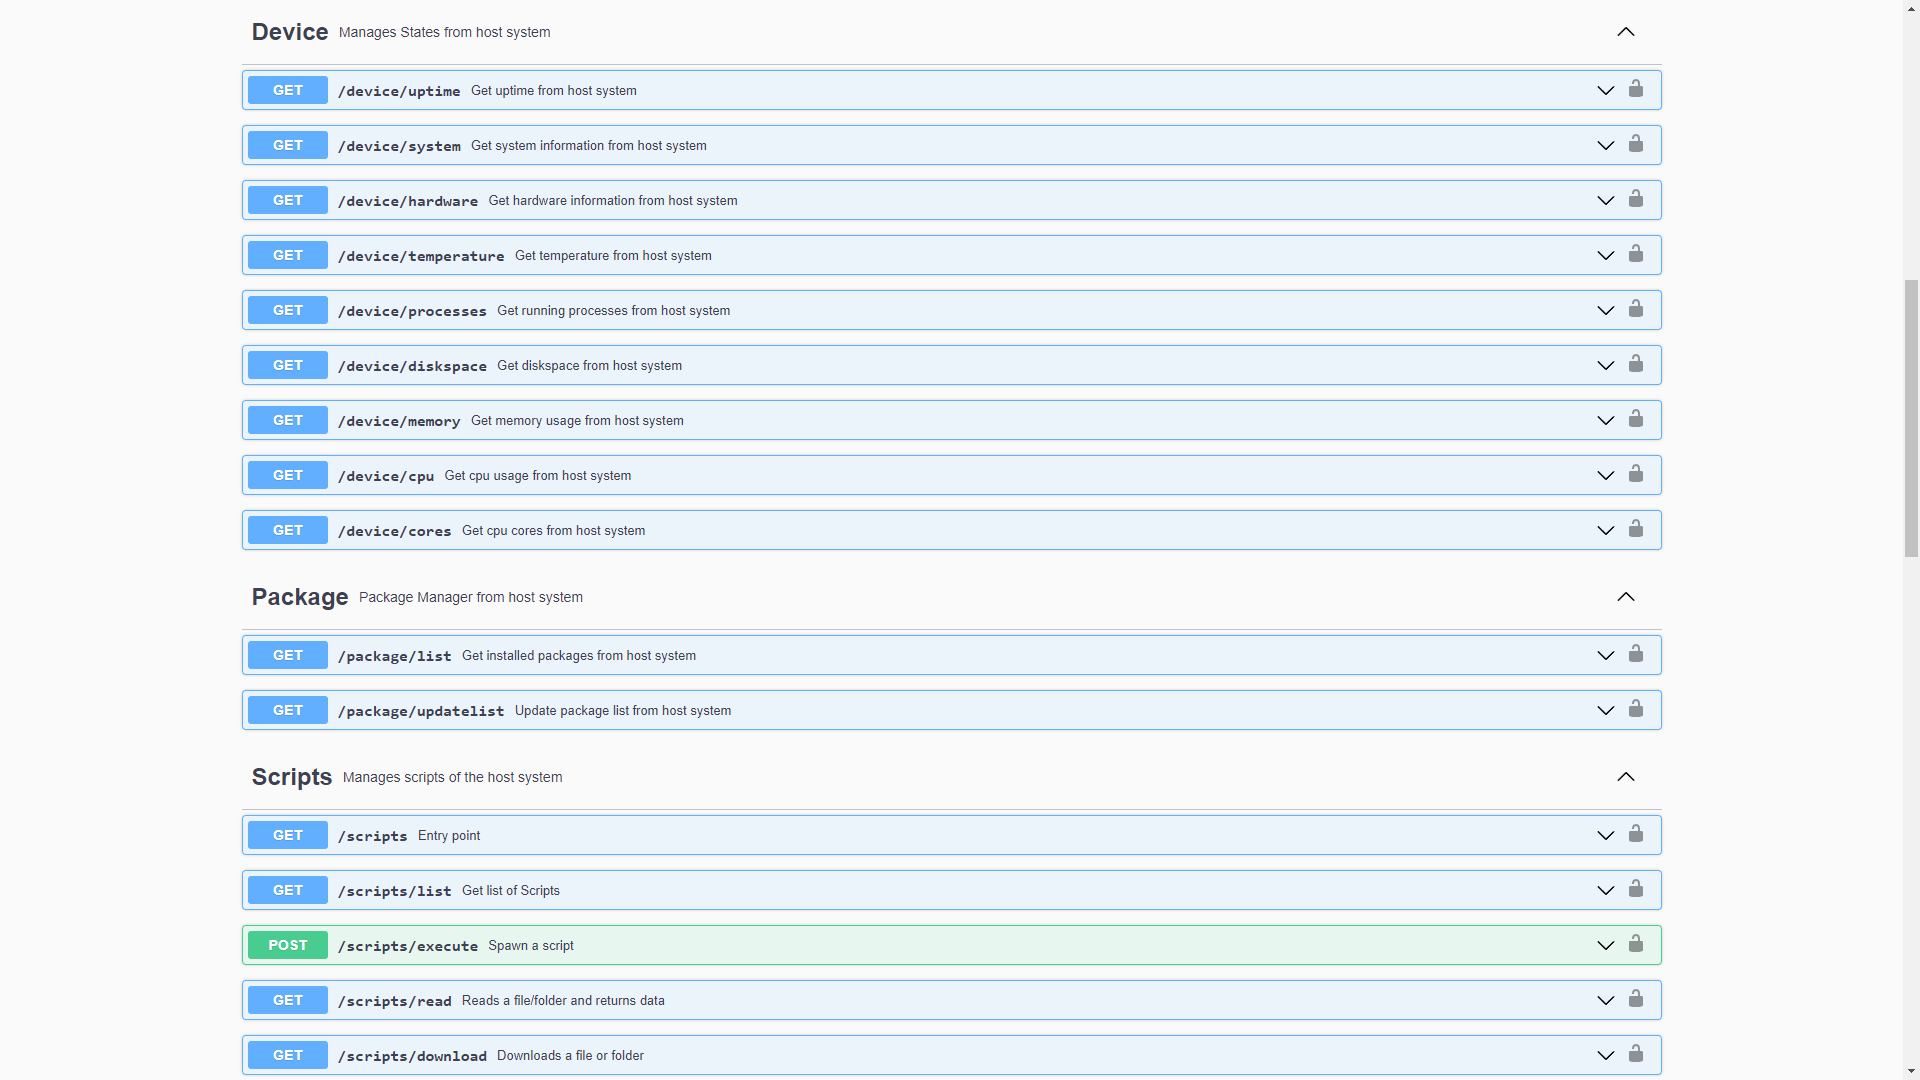1920x1080 pixels.
Task: Expand /device/temperature using its down chevron
Action: coord(1605,256)
